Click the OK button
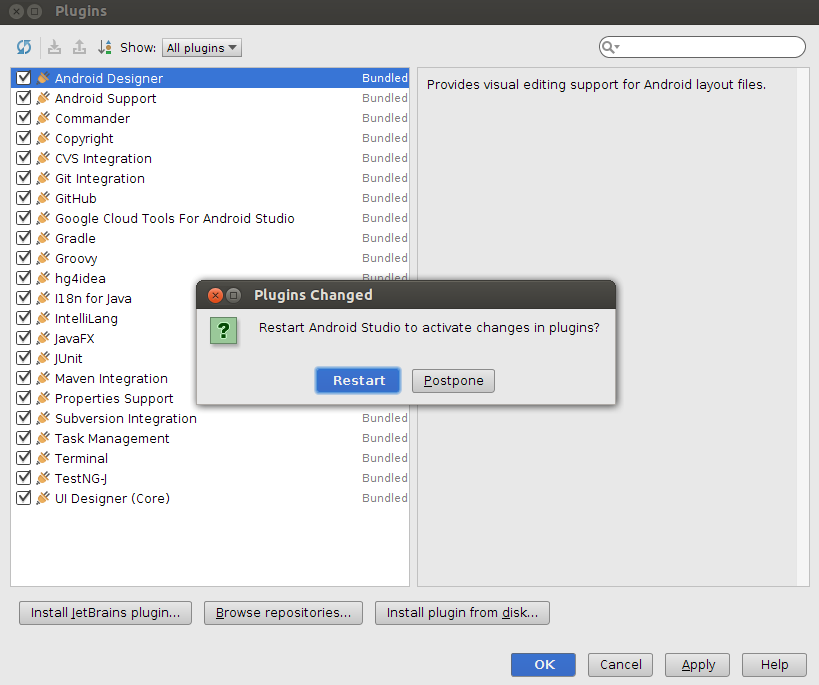 pos(543,665)
